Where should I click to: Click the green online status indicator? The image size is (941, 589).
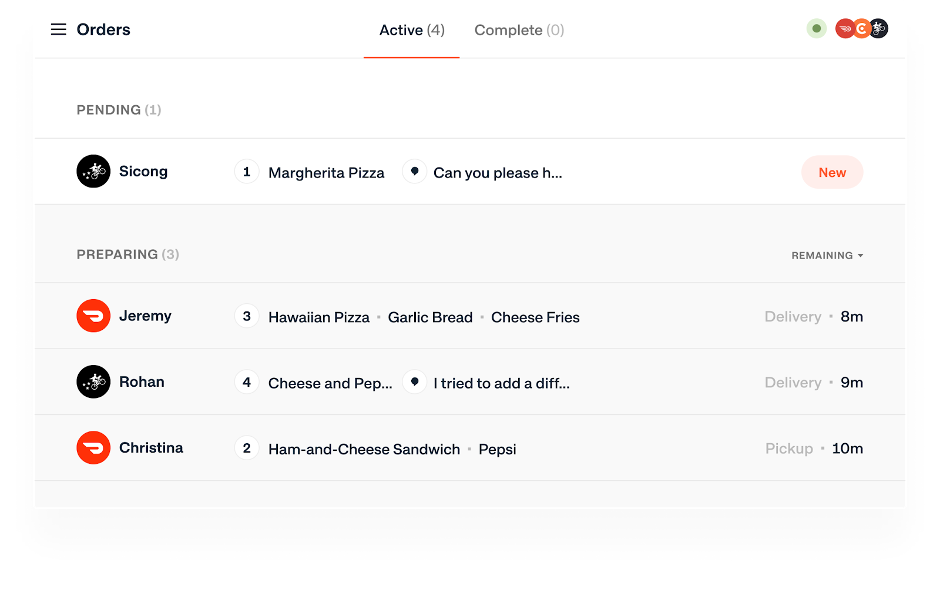pyautogui.click(x=817, y=29)
